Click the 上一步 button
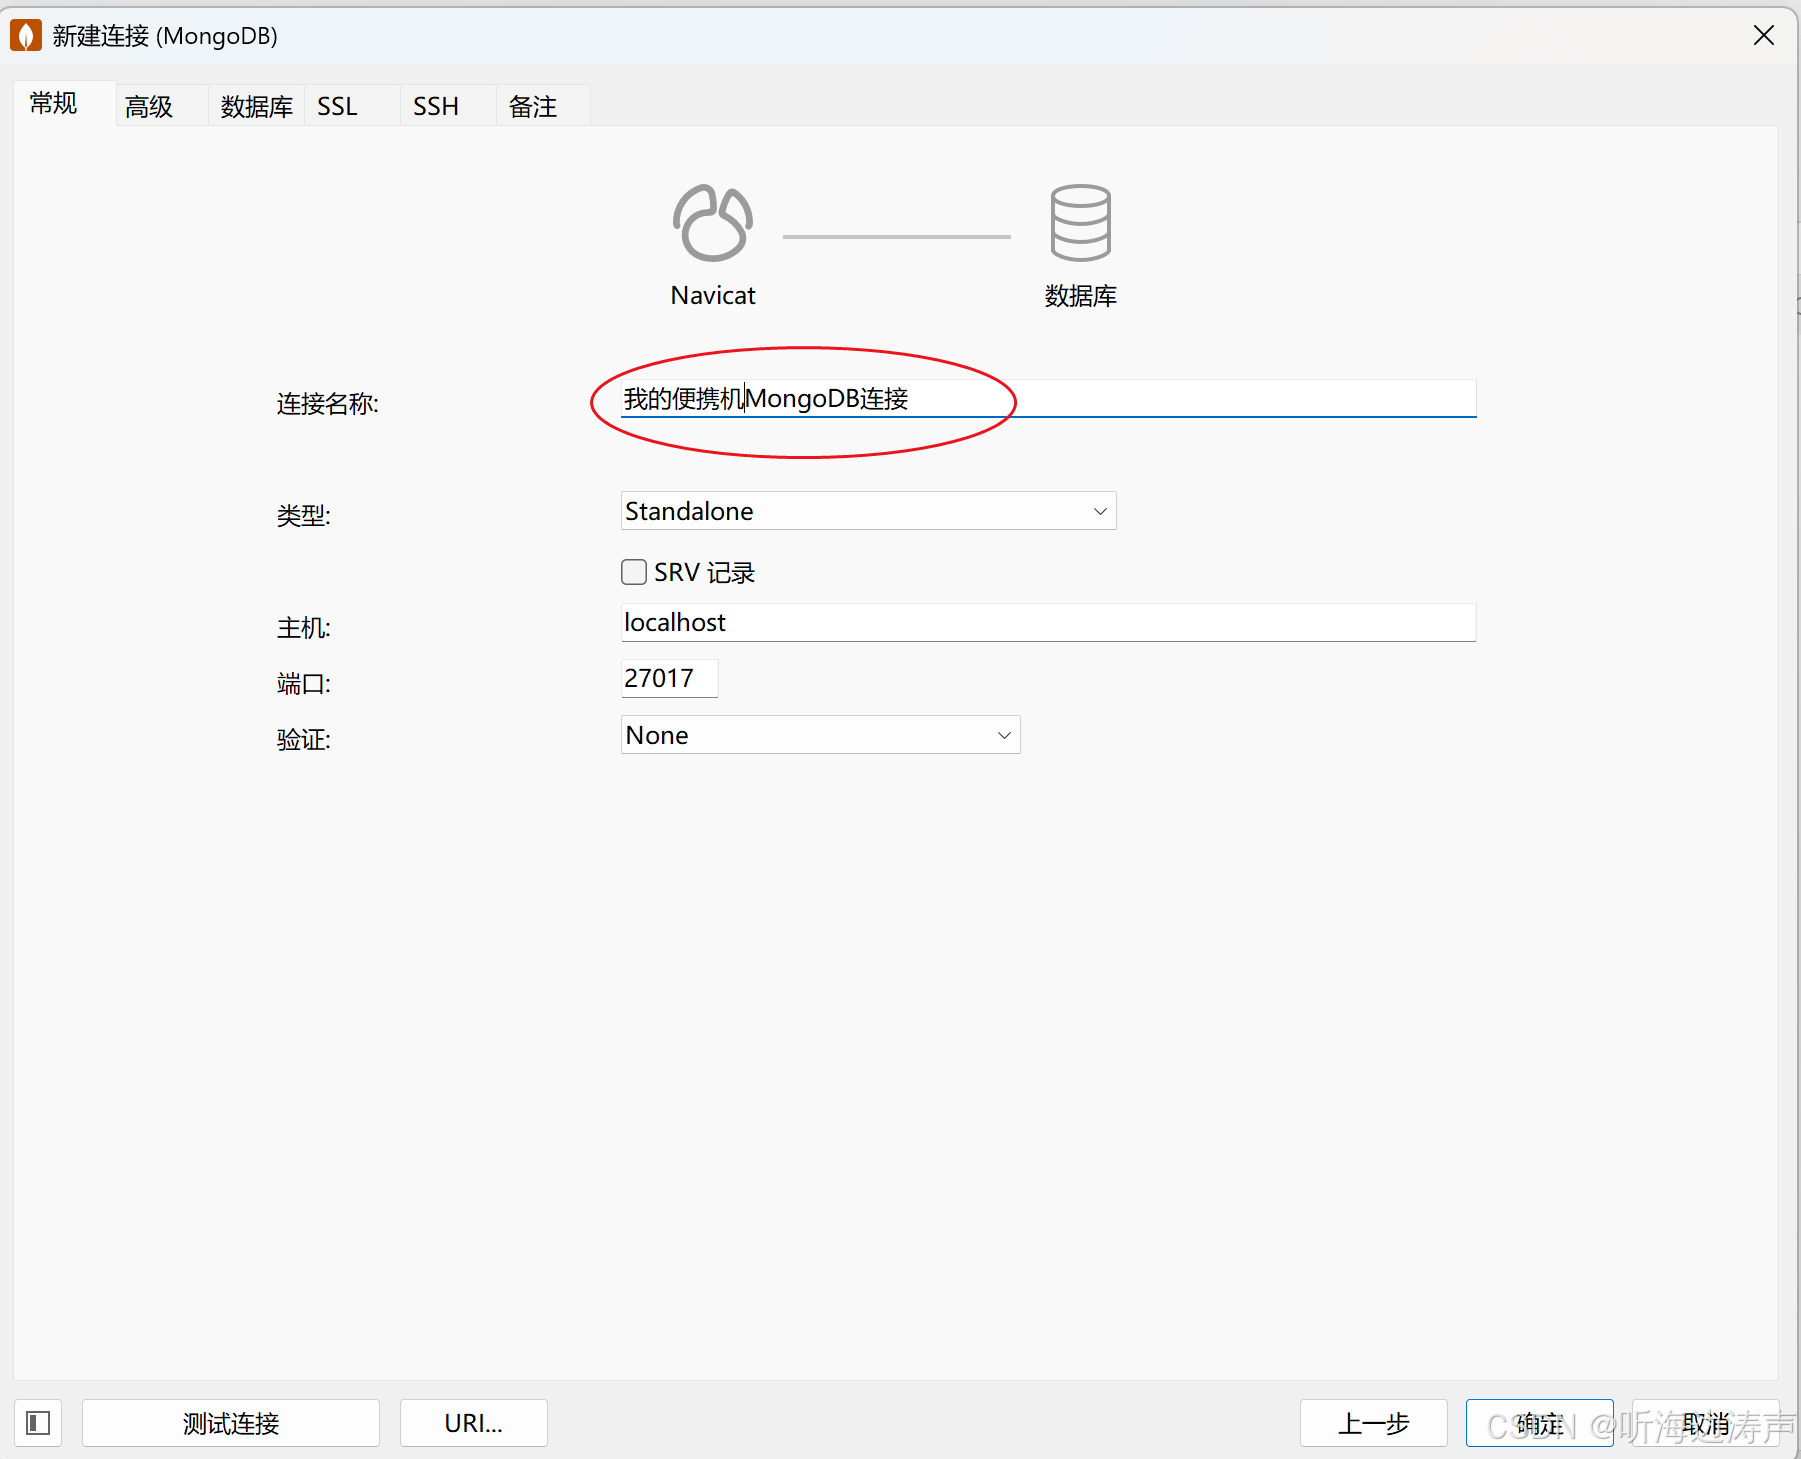Screen dimensions: 1801x1459 [1373, 1422]
